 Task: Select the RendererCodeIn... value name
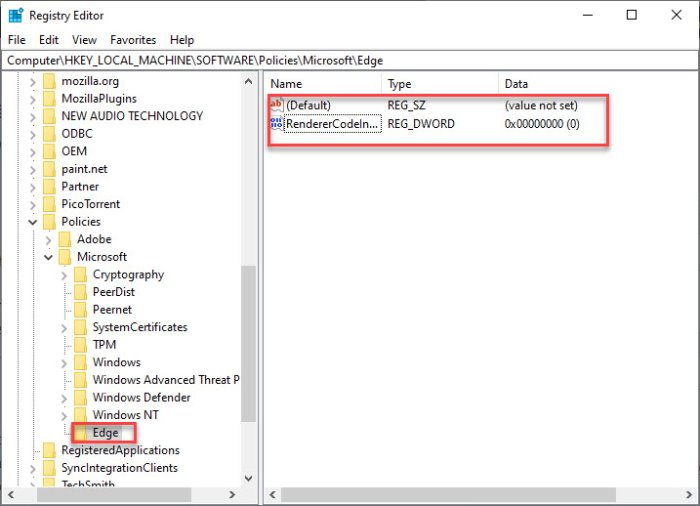(332, 124)
